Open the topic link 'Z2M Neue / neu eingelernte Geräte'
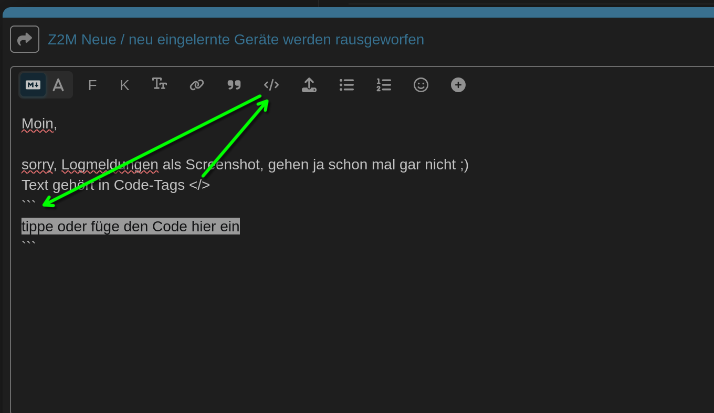Screen dimensions: 714x413 (236, 39)
